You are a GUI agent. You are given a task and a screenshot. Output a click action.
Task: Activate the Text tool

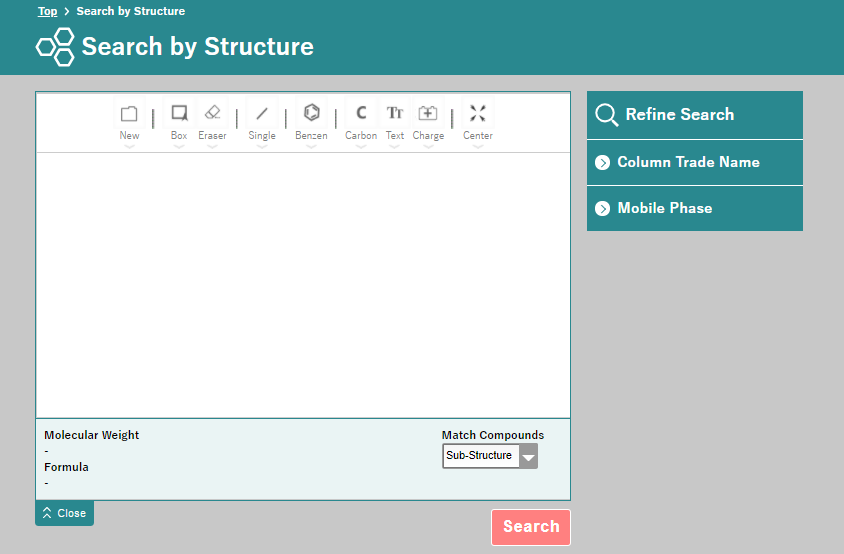coord(395,113)
